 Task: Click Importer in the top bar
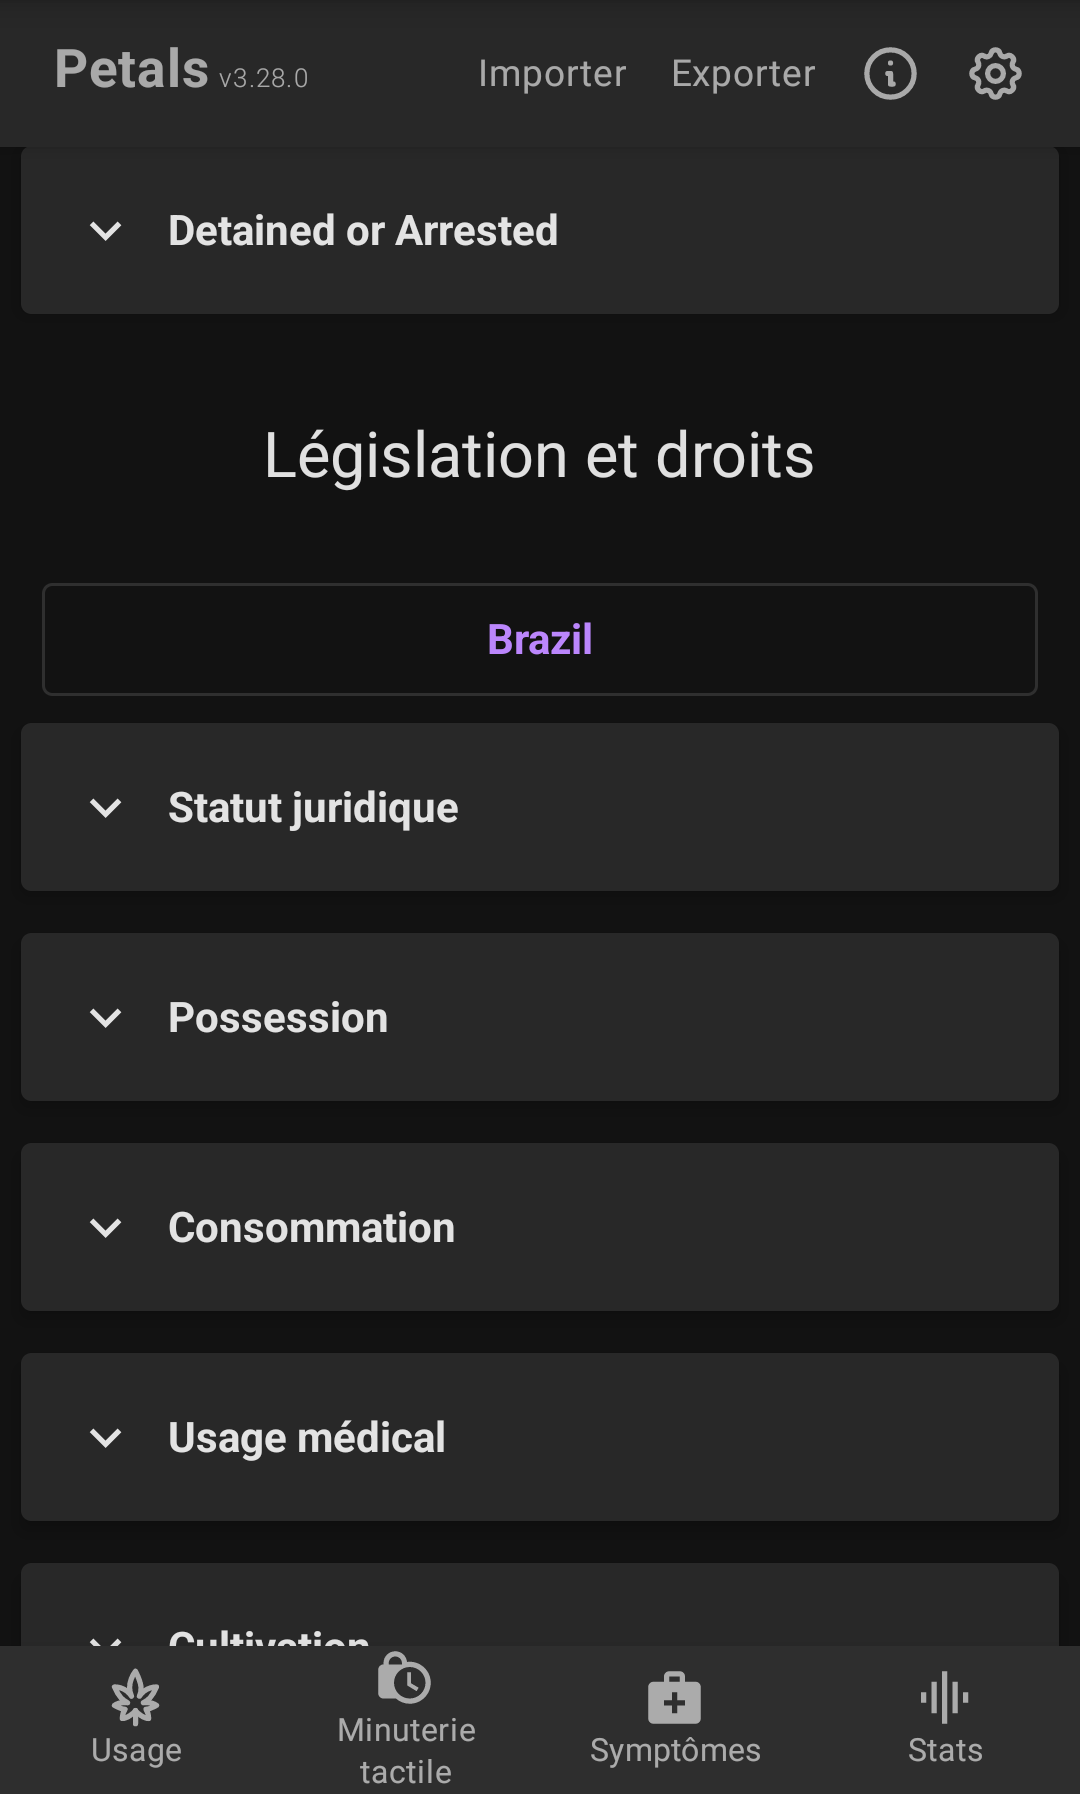pyautogui.click(x=552, y=74)
